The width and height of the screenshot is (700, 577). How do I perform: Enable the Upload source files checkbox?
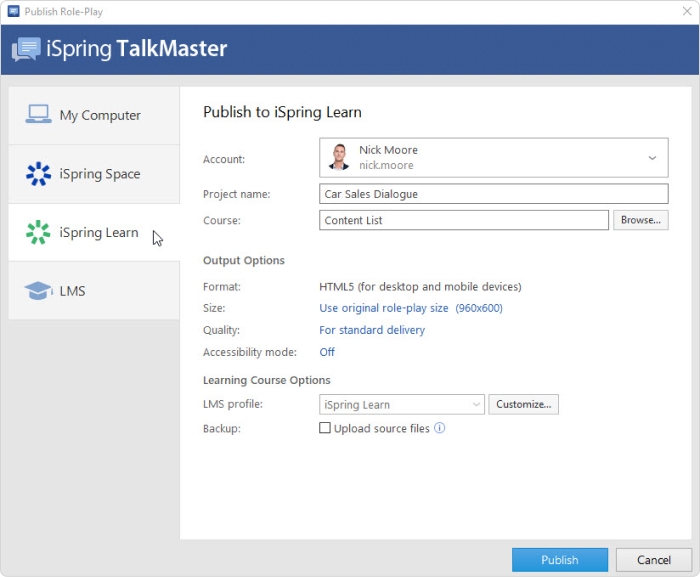coord(324,428)
